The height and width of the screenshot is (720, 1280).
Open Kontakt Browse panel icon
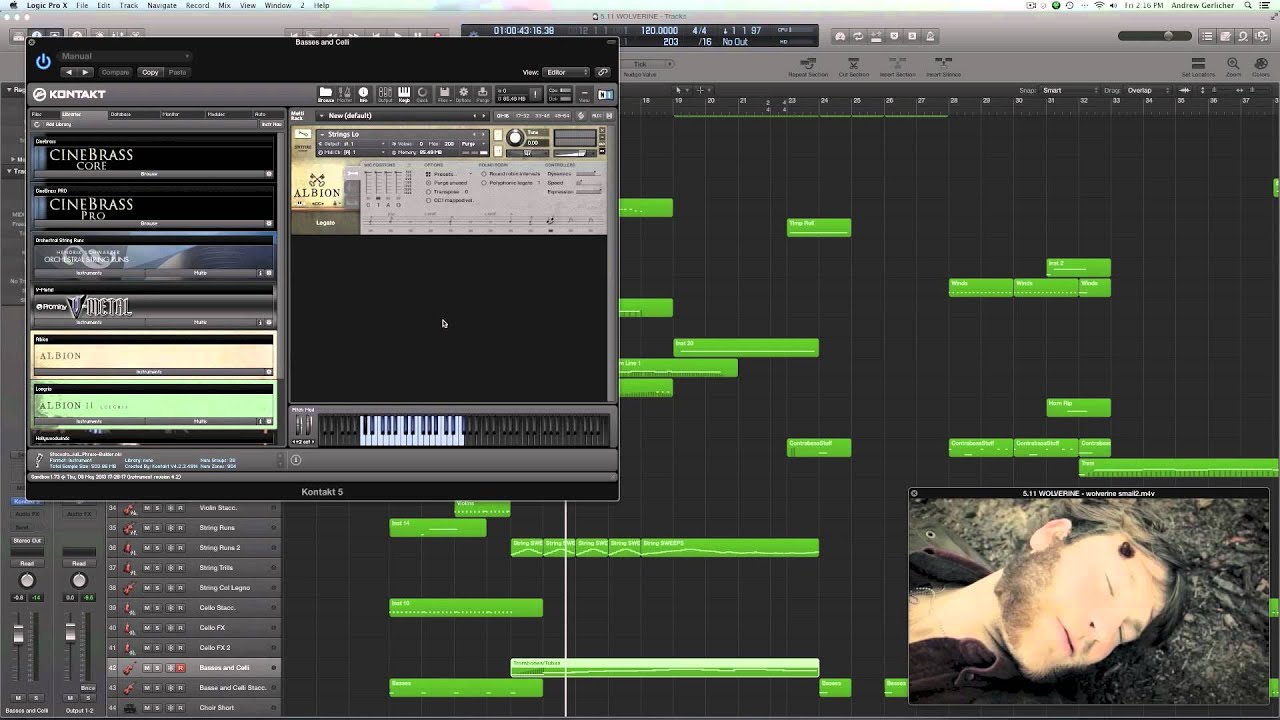pyautogui.click(x=326, y=94)
